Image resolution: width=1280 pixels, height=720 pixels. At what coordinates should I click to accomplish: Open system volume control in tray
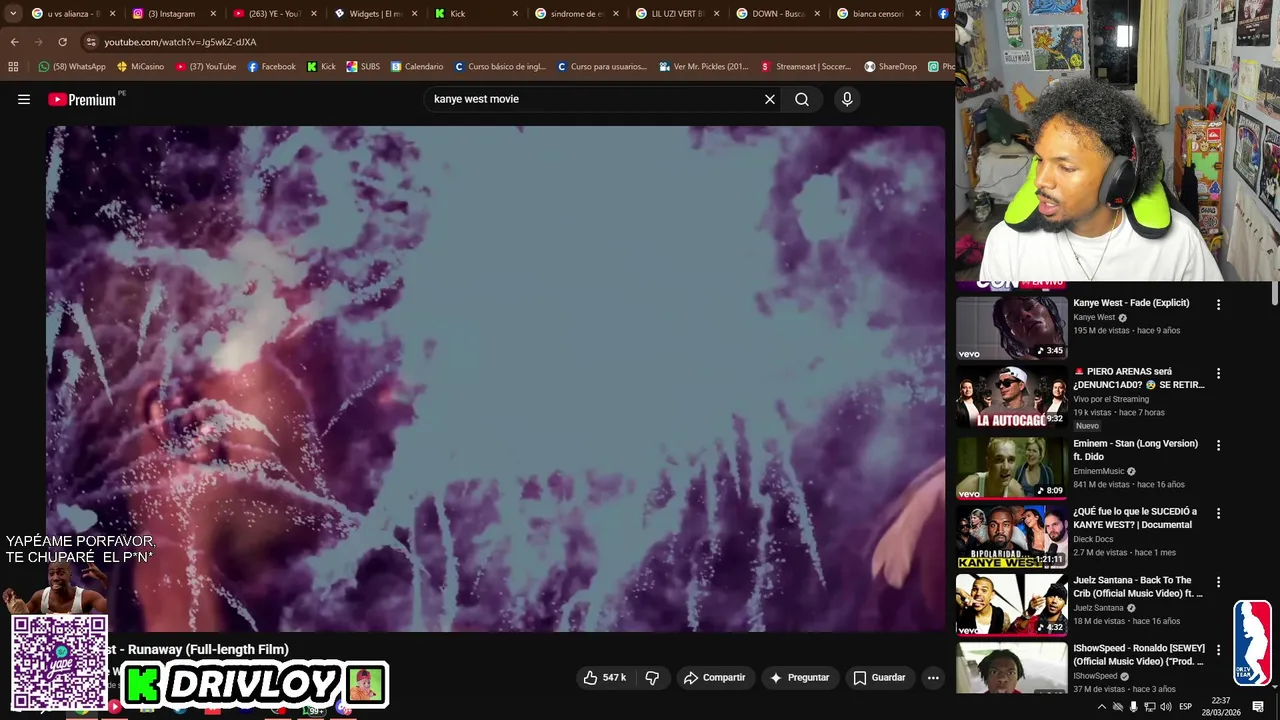point(1166,707)
